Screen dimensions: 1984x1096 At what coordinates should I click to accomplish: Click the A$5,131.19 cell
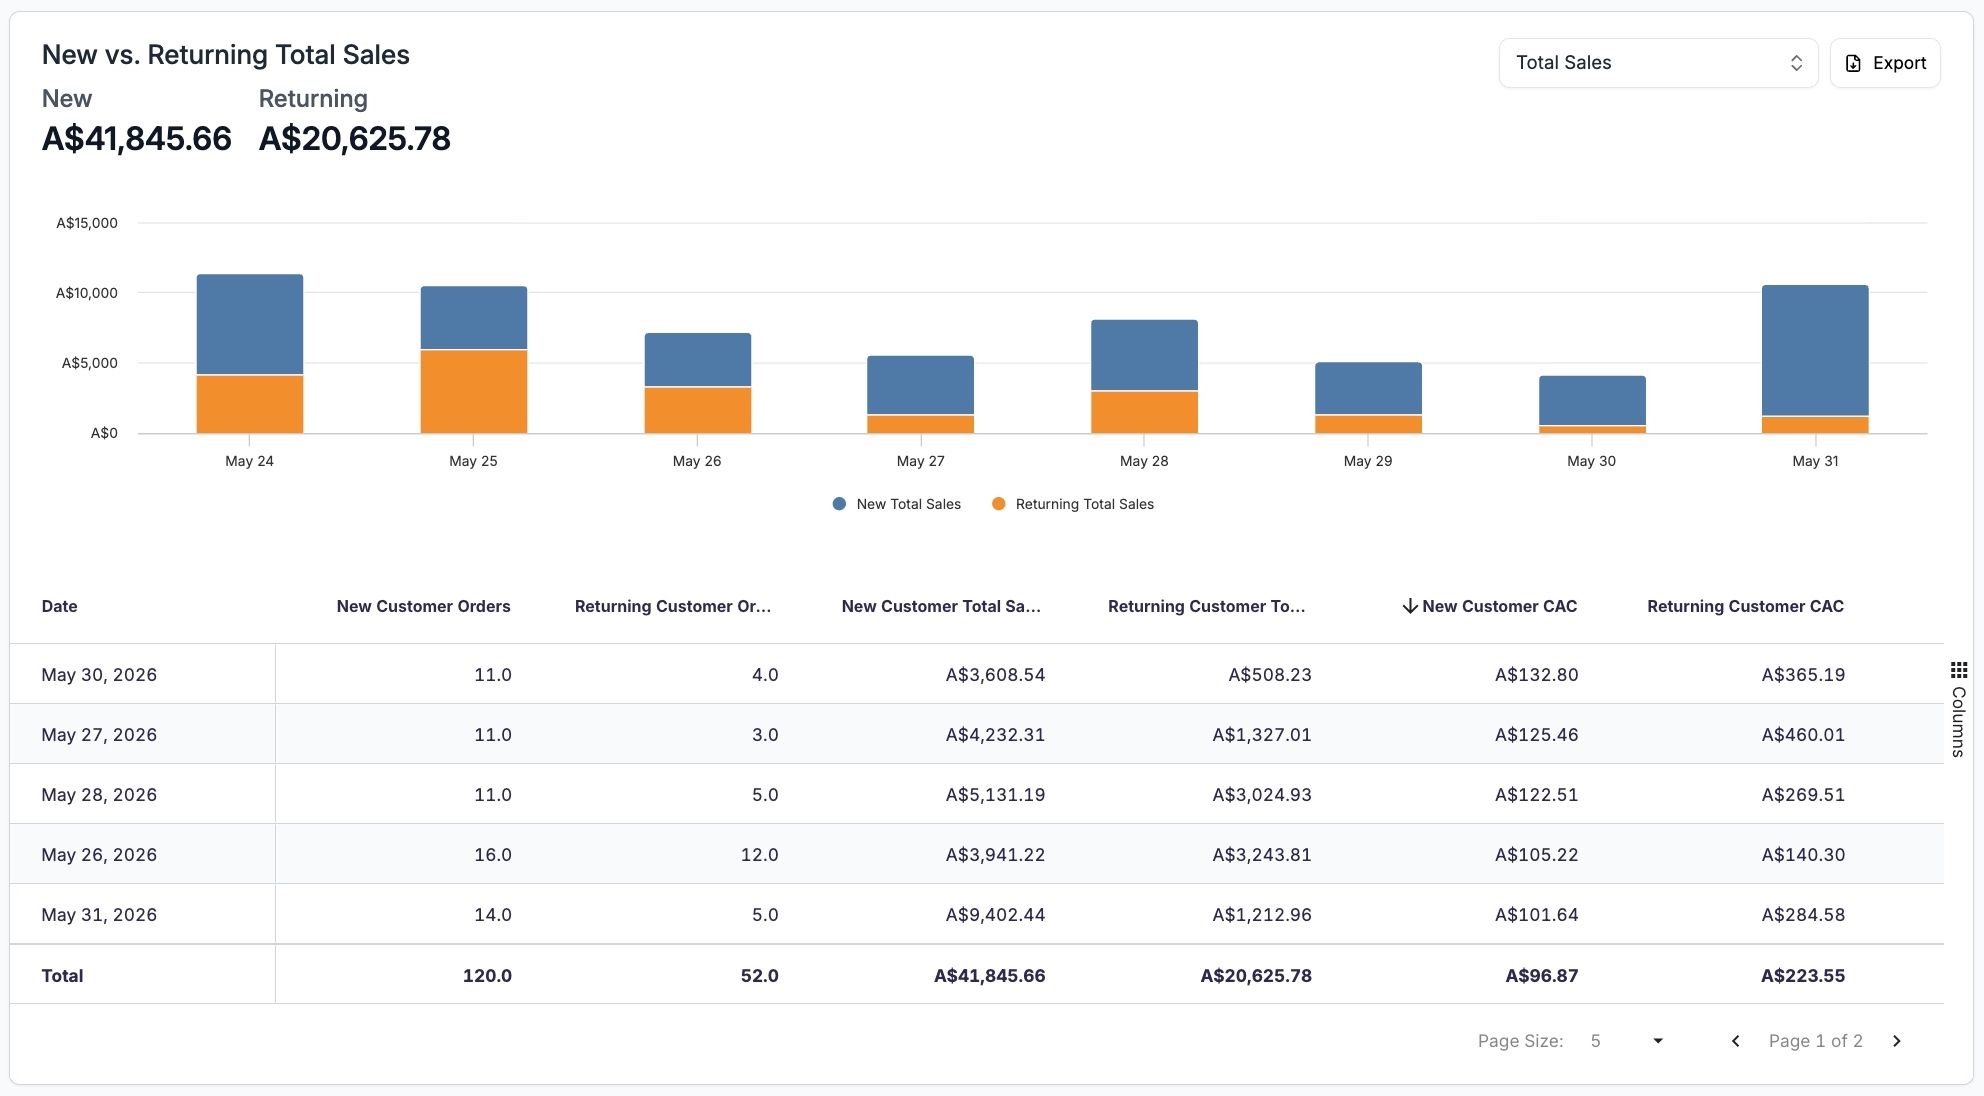[995, 795]
